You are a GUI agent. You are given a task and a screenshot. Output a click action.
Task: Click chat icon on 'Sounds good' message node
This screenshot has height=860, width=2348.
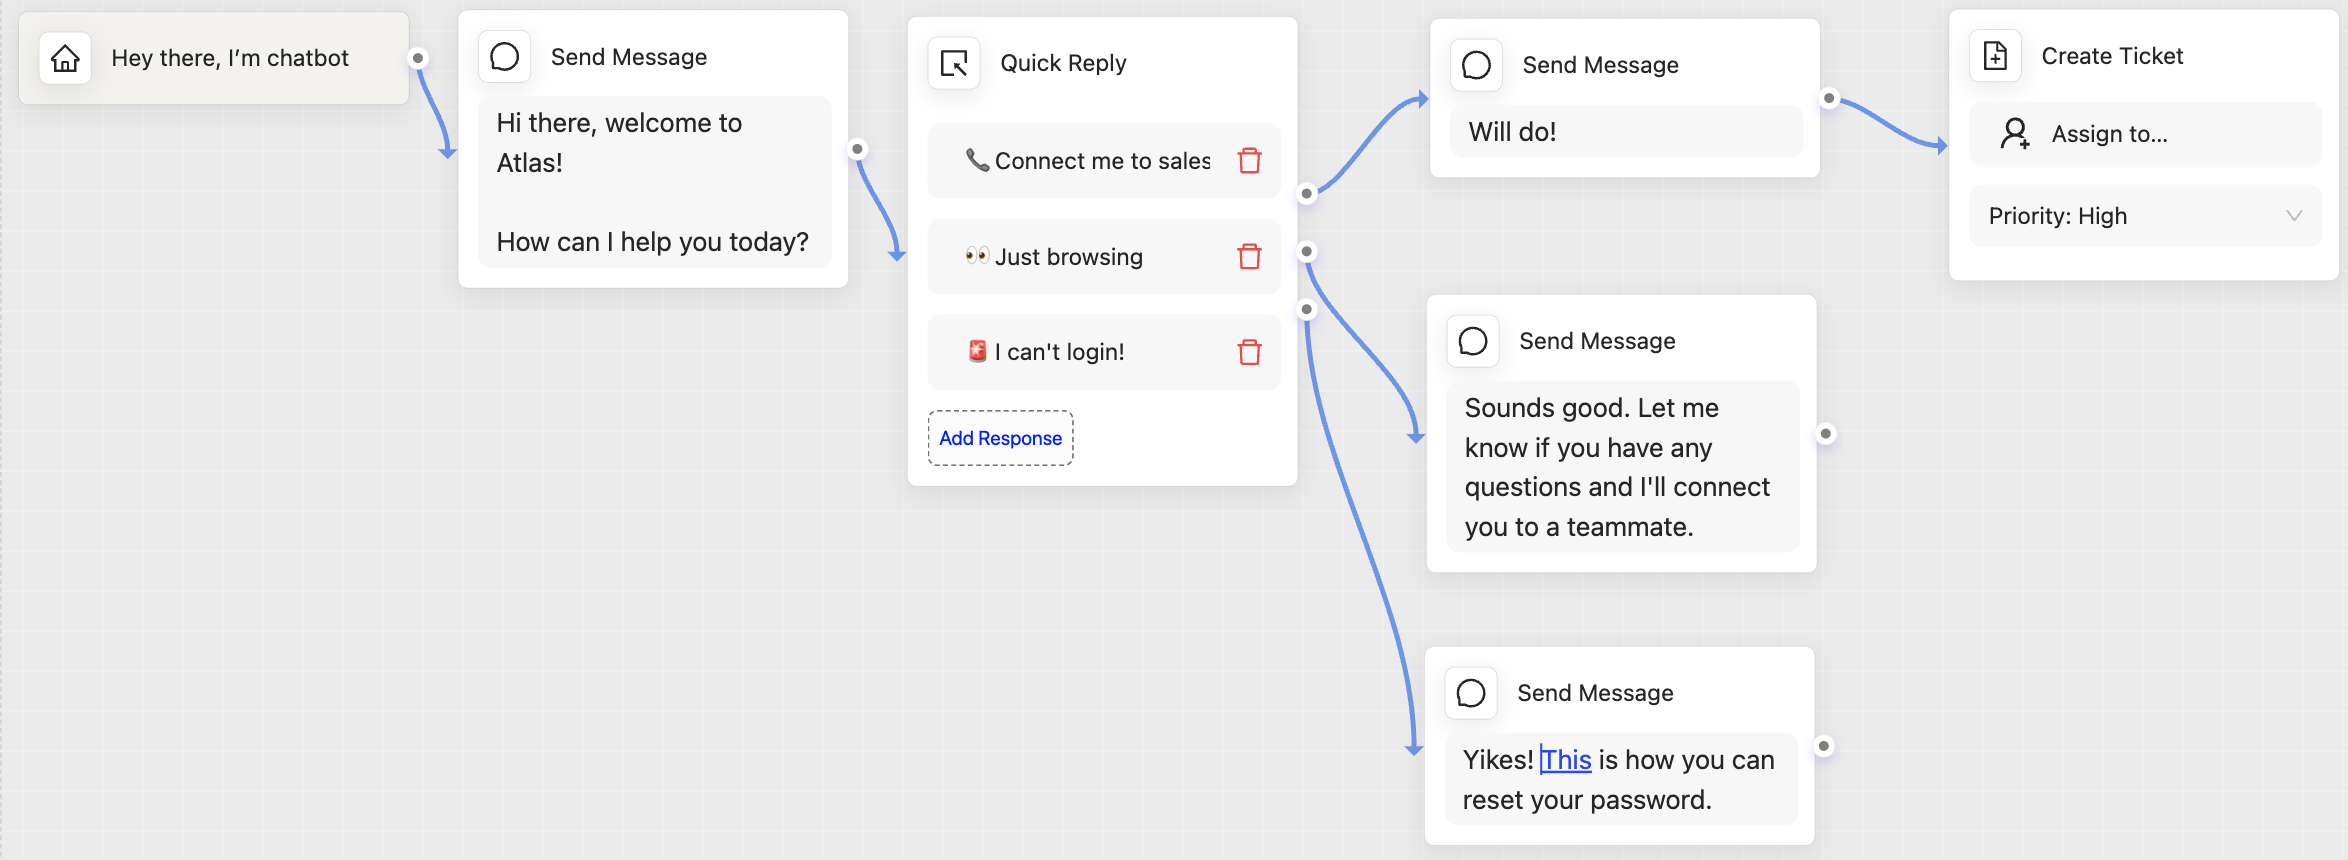(1473, 341)
